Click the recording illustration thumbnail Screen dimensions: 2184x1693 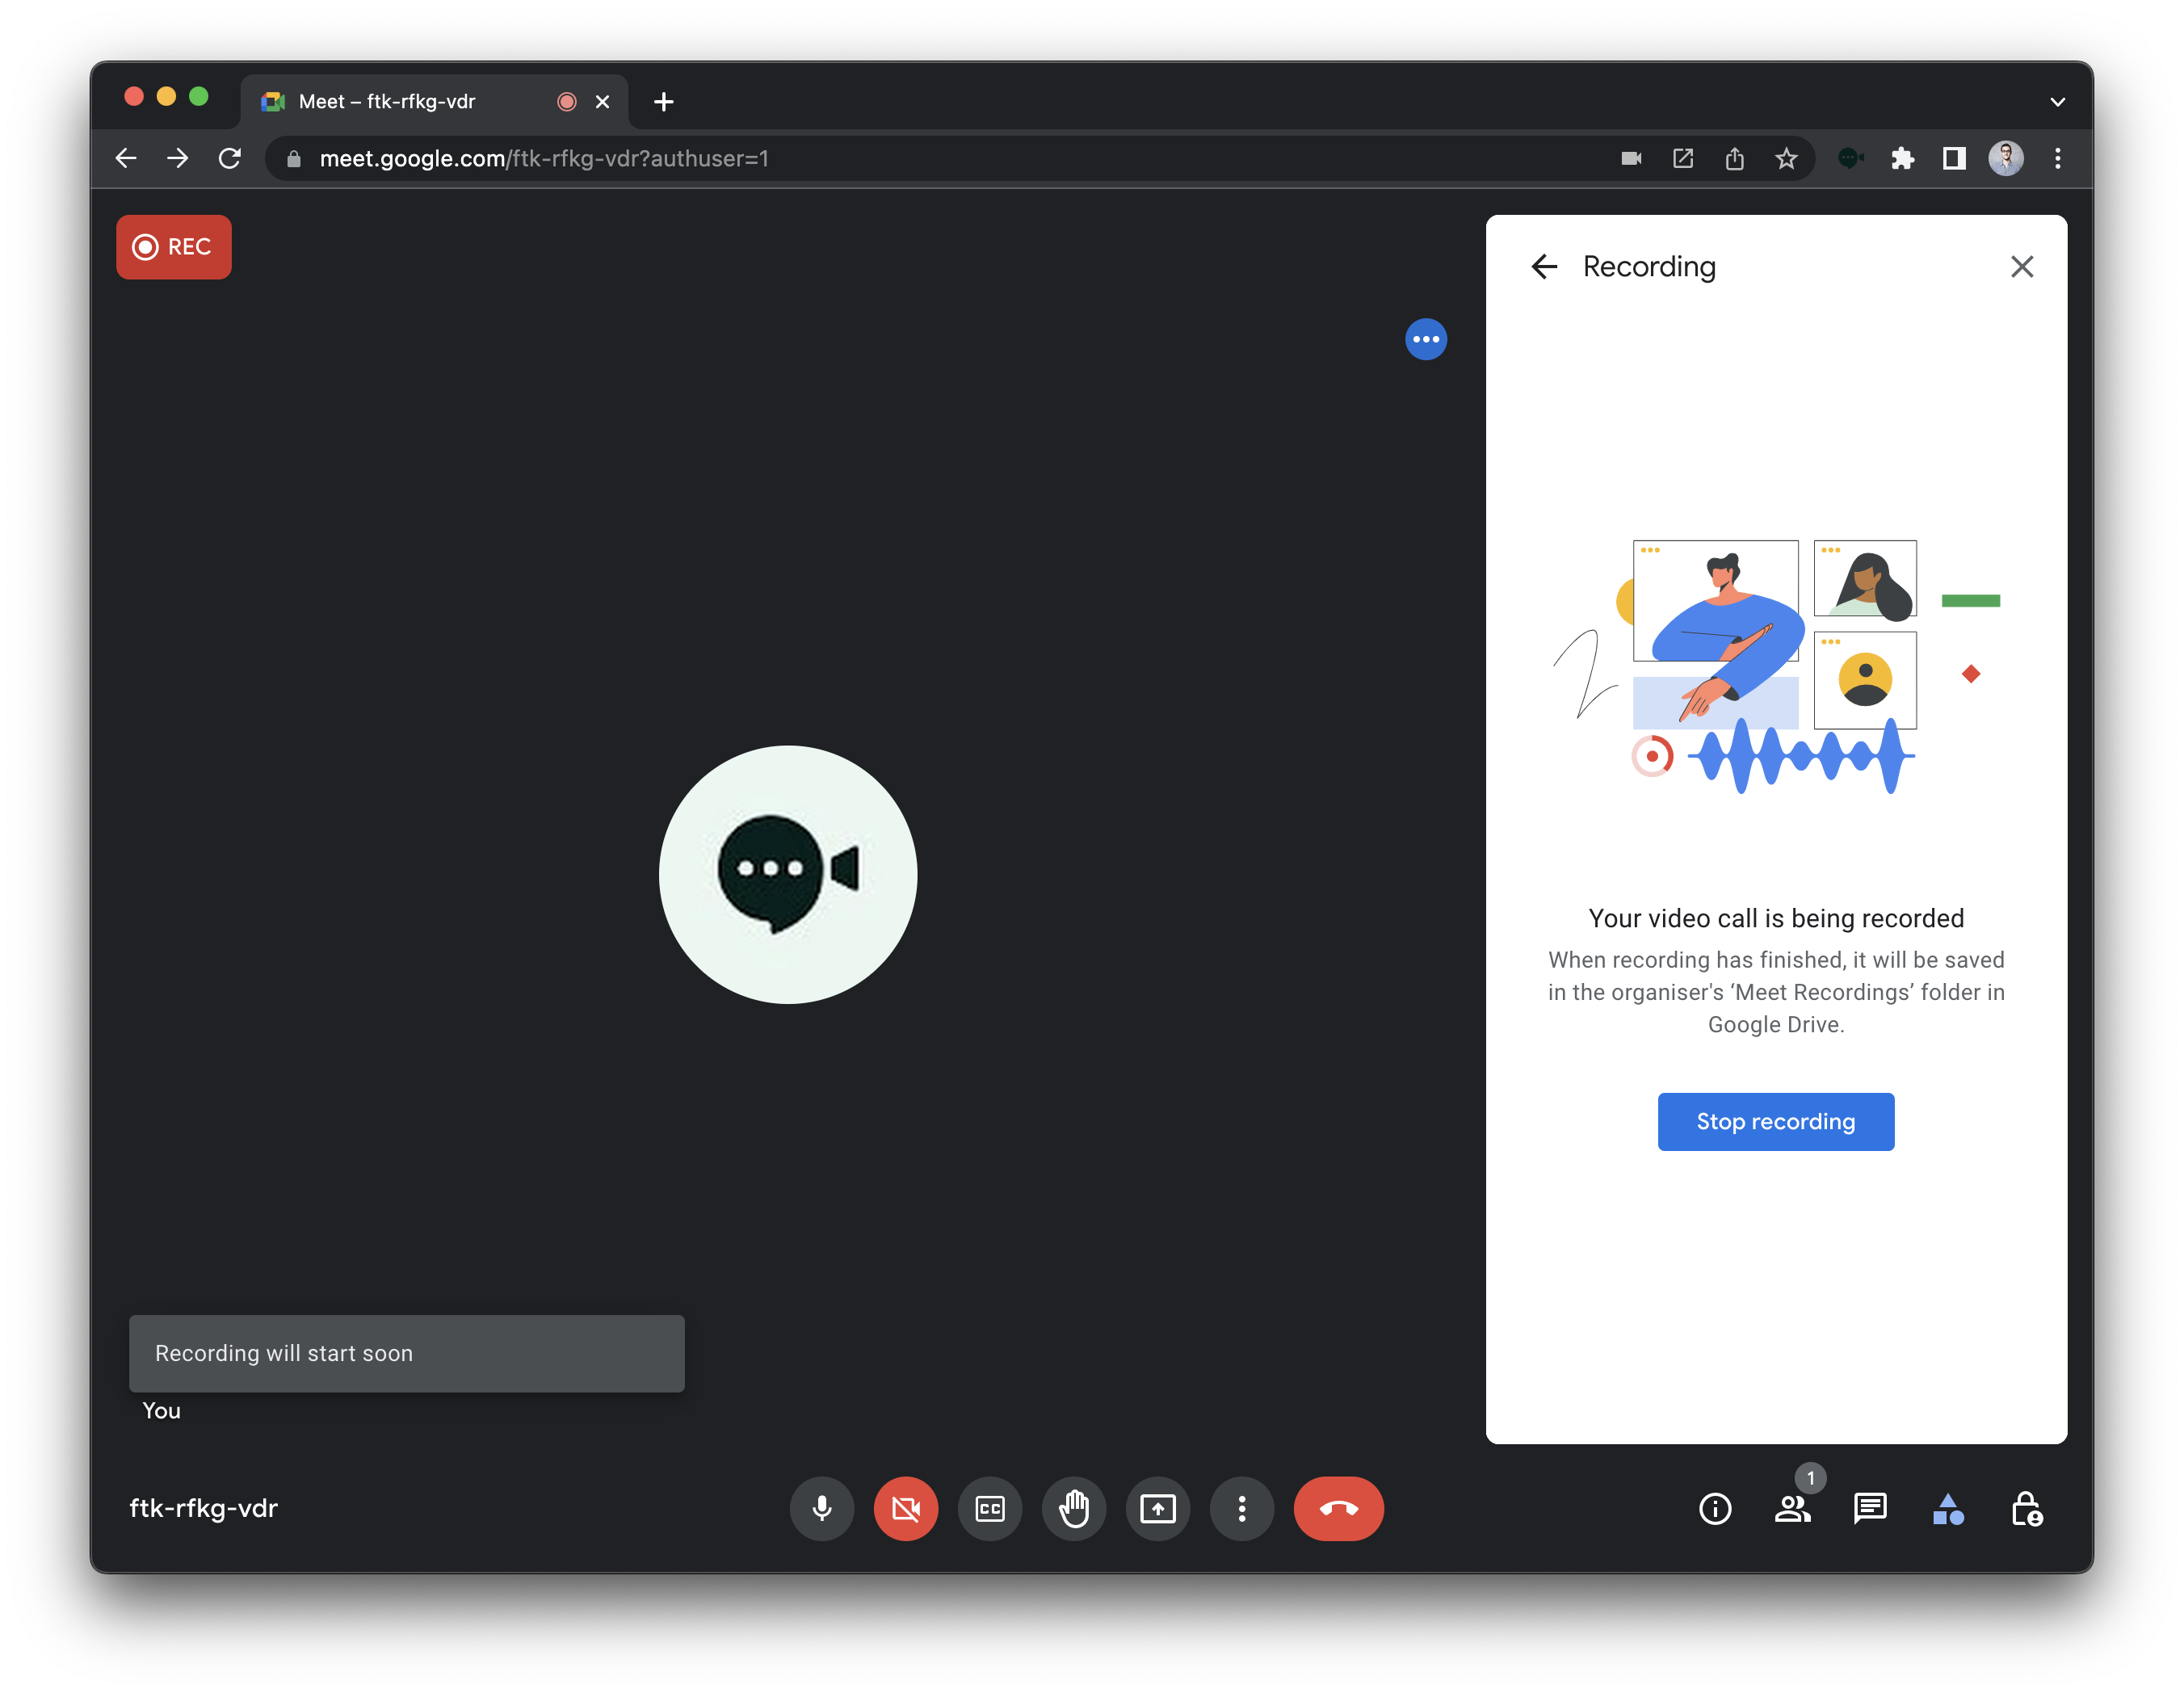click(x=1773, y=656)
